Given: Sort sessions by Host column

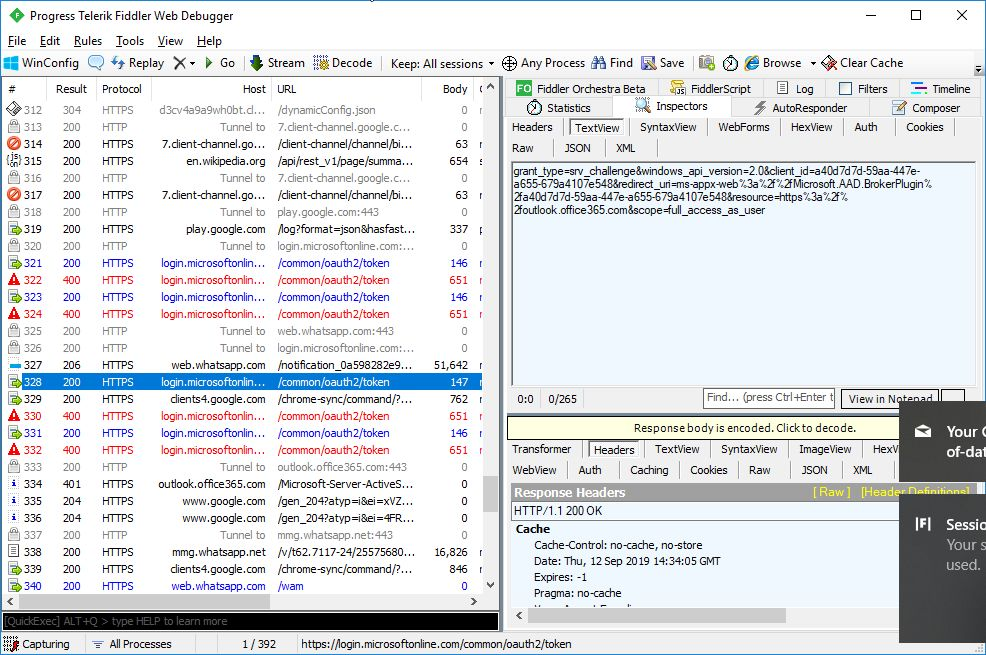Looking at the screenshot, I should (210, 89).
